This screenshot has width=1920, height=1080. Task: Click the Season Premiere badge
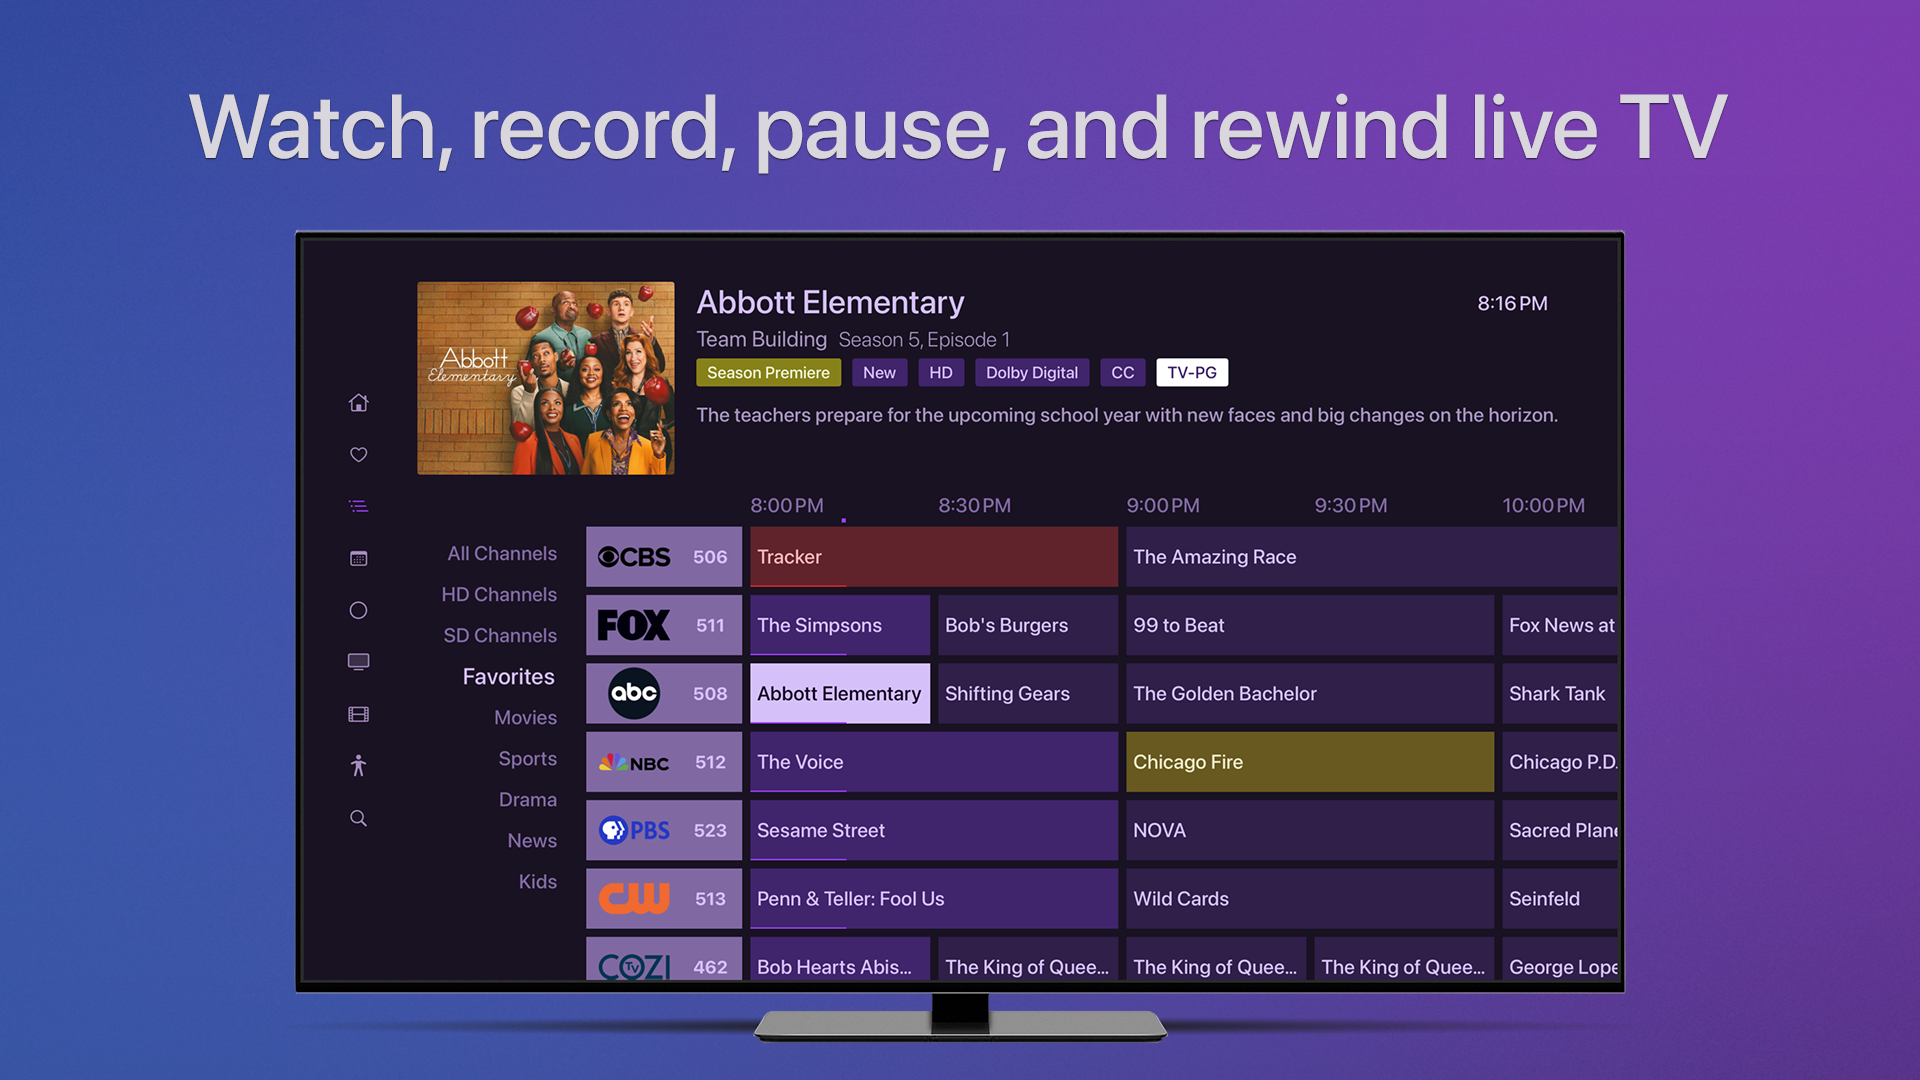[768, 372]
